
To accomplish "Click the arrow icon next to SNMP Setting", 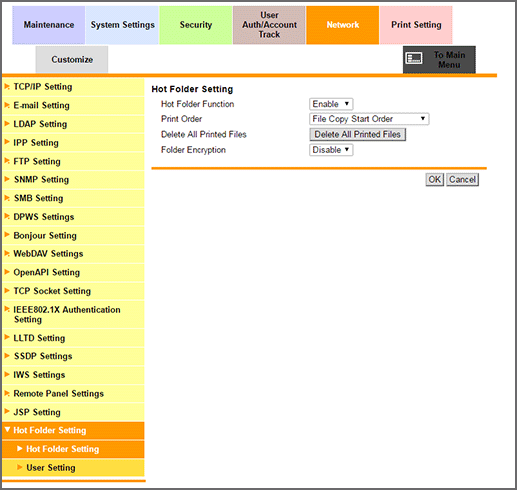I will coord(7,179).
